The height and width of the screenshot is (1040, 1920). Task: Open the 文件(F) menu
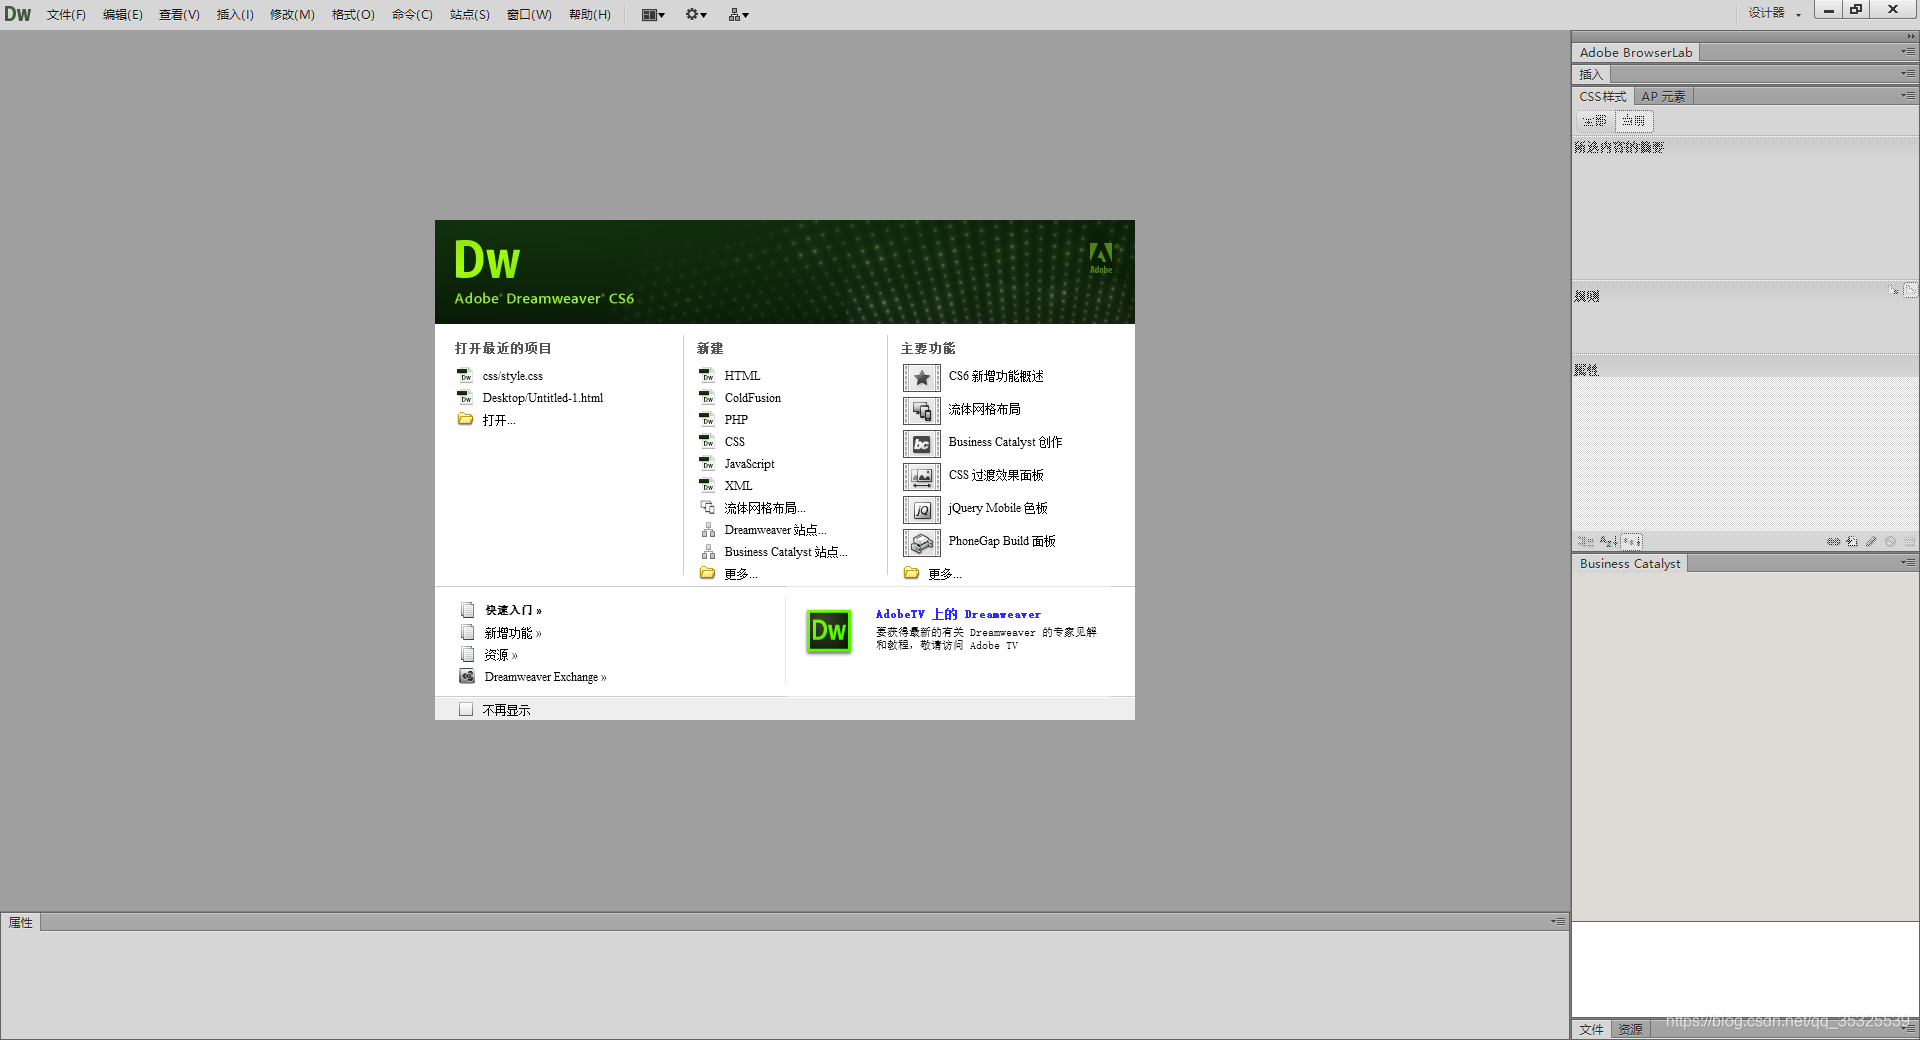point(66,14)
